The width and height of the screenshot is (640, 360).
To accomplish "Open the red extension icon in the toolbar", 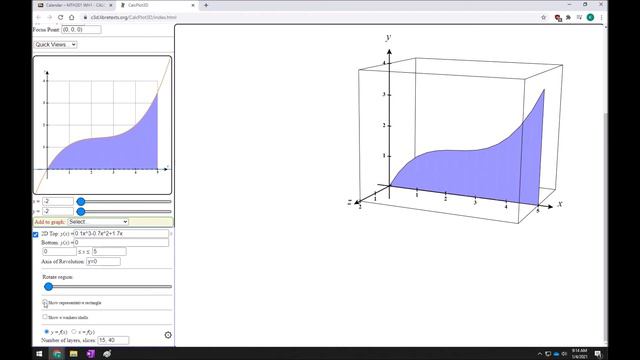I will (558, 18).
